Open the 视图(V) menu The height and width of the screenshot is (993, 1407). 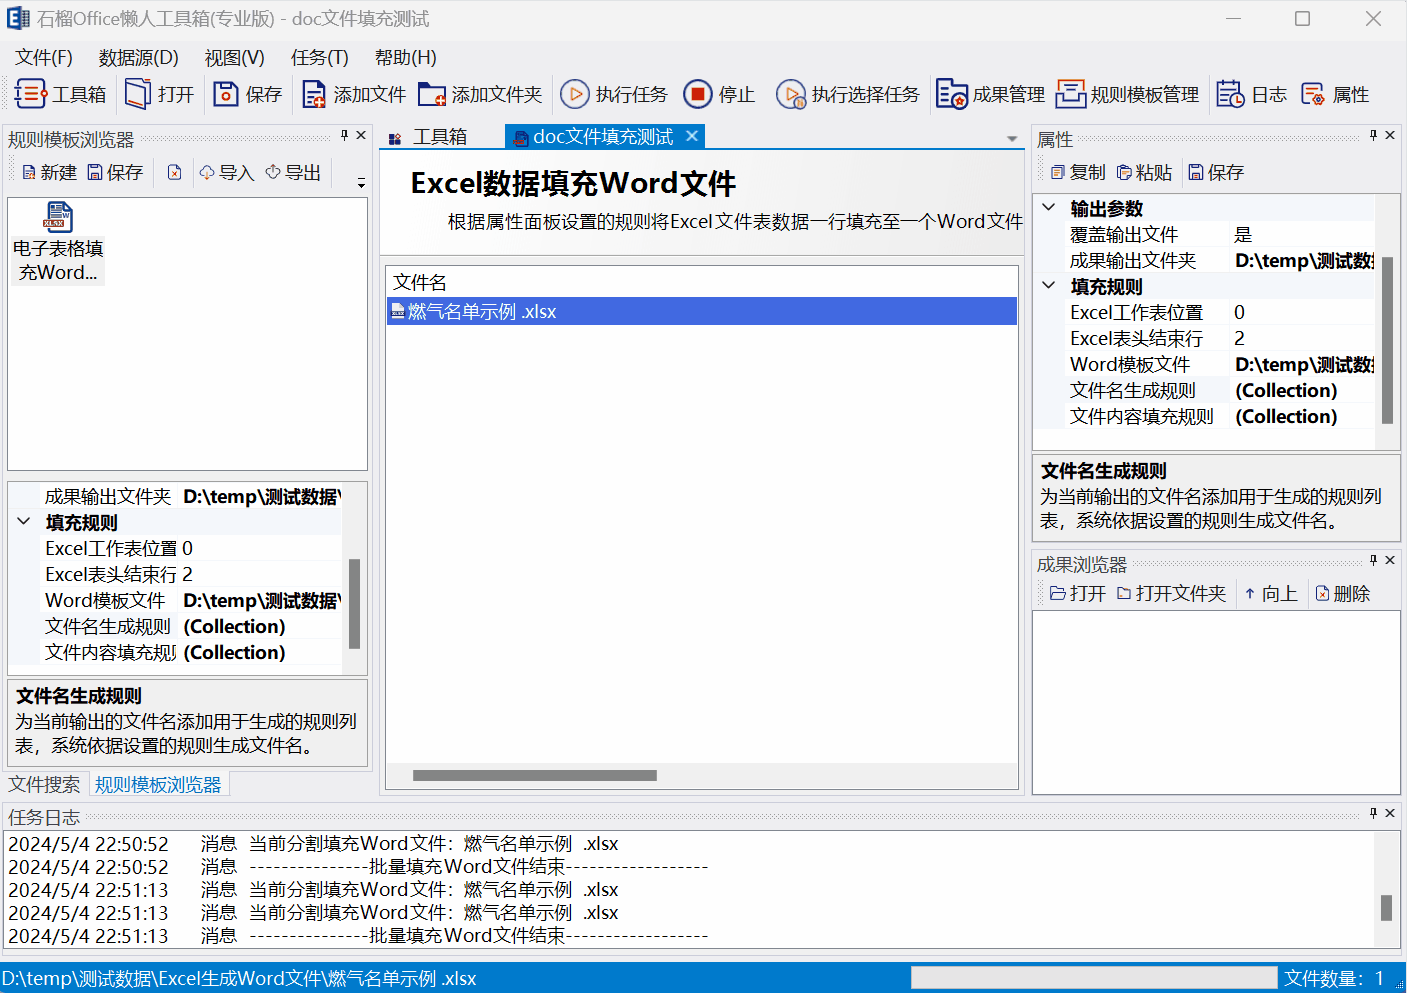click(x=235, y=58)
